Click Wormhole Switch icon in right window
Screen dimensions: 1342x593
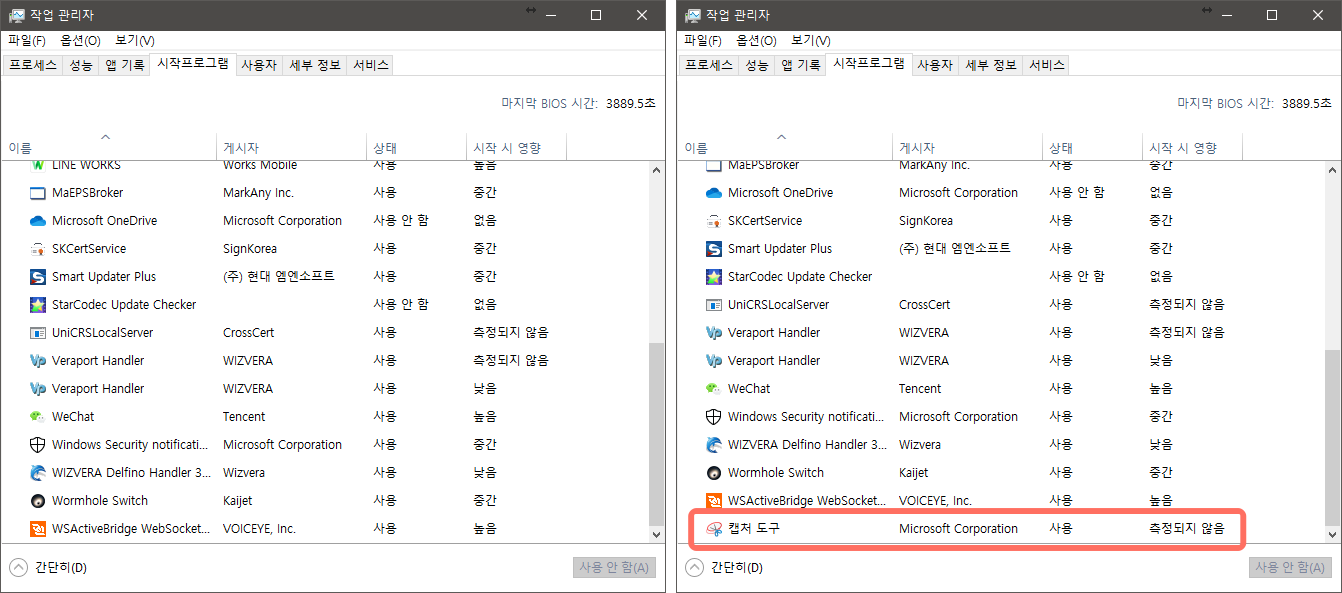click(714, 473)
